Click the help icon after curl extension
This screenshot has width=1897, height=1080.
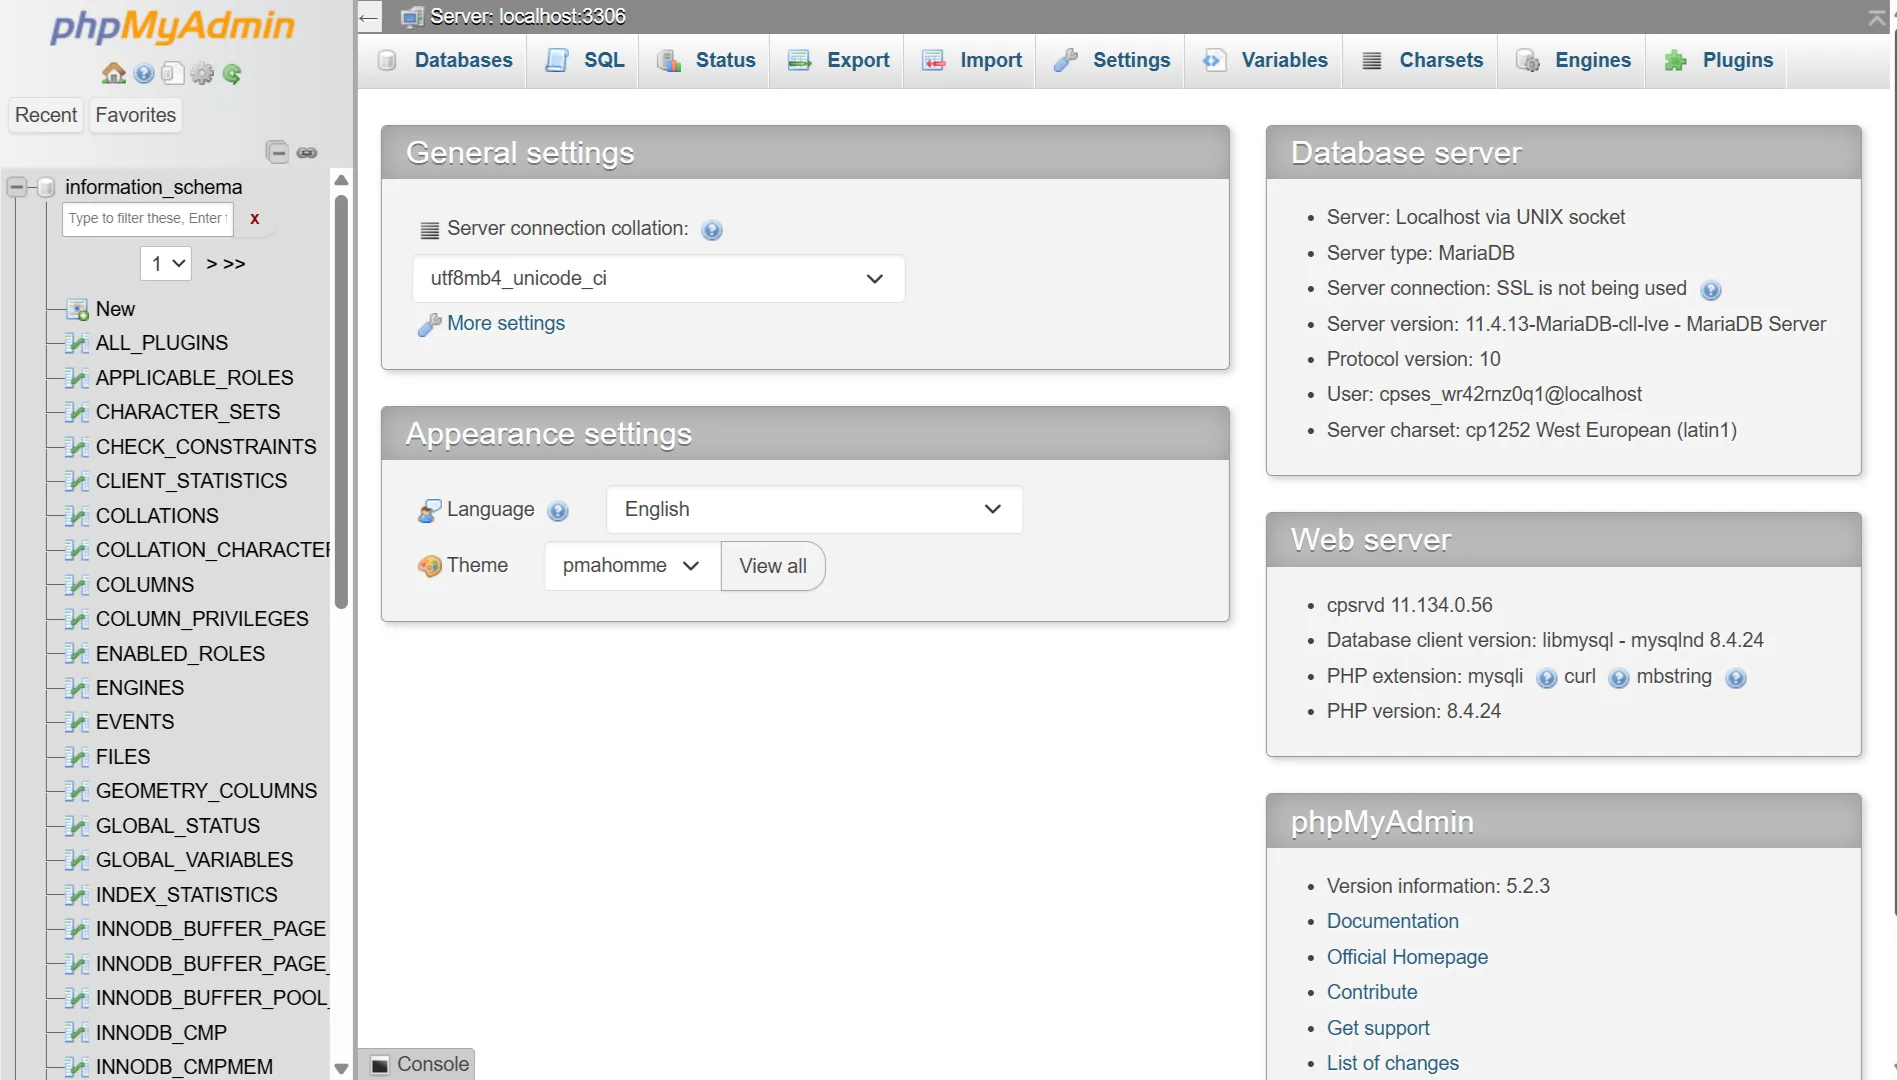(1619, 678)
